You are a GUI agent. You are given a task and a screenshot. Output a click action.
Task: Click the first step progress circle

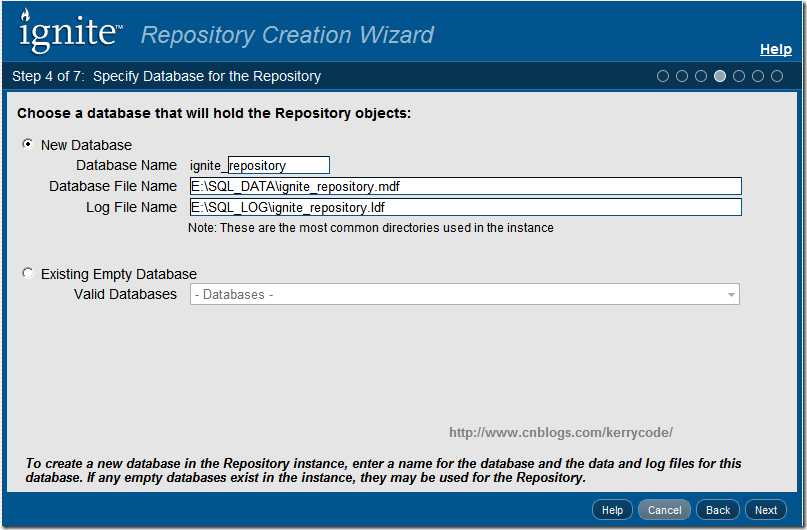click(663, 76)
